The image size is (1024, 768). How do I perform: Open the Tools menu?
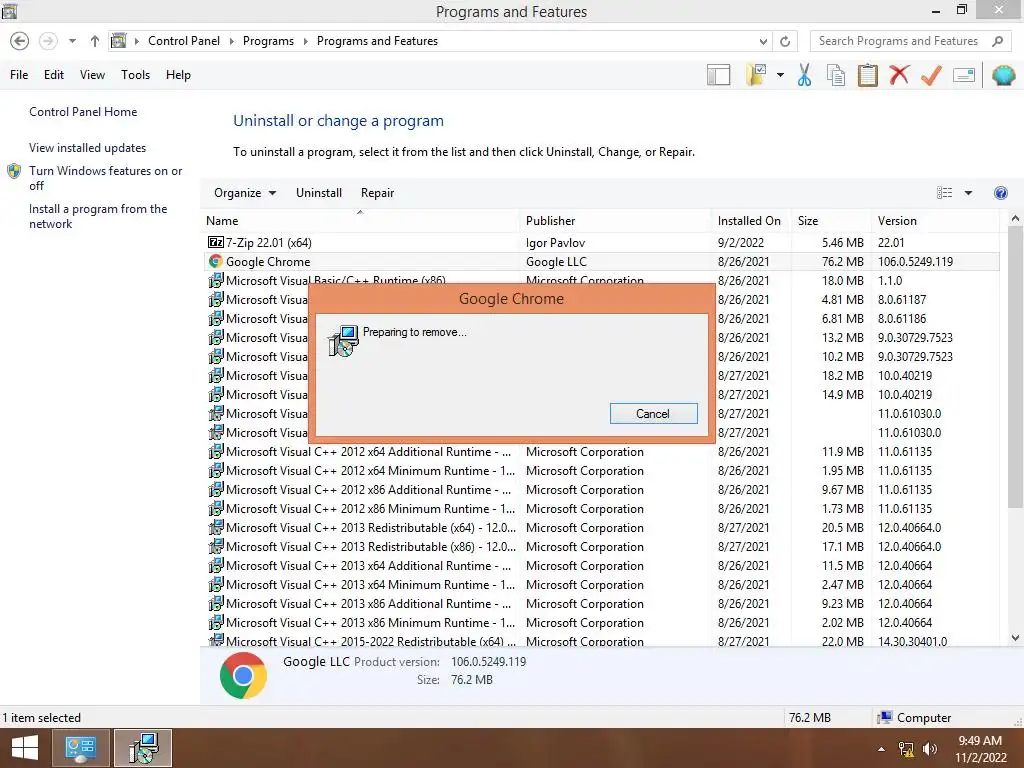point(135,75)
